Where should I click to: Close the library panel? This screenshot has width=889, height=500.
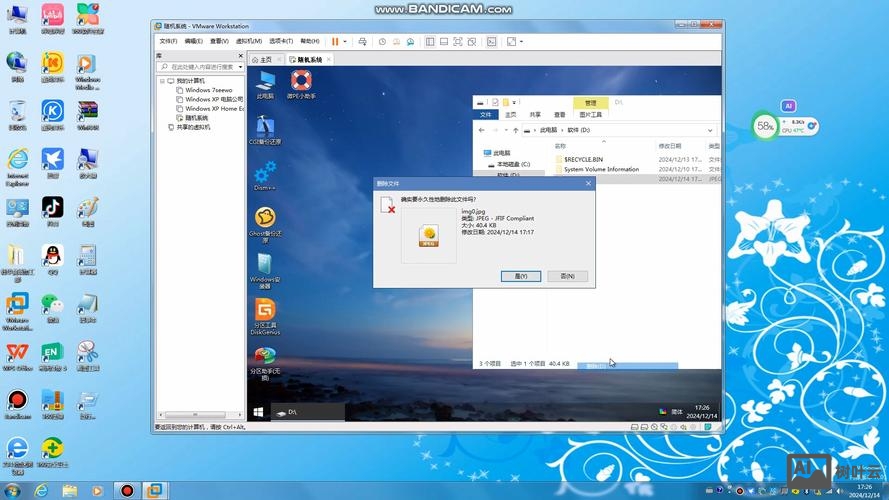tap(240, 56)
